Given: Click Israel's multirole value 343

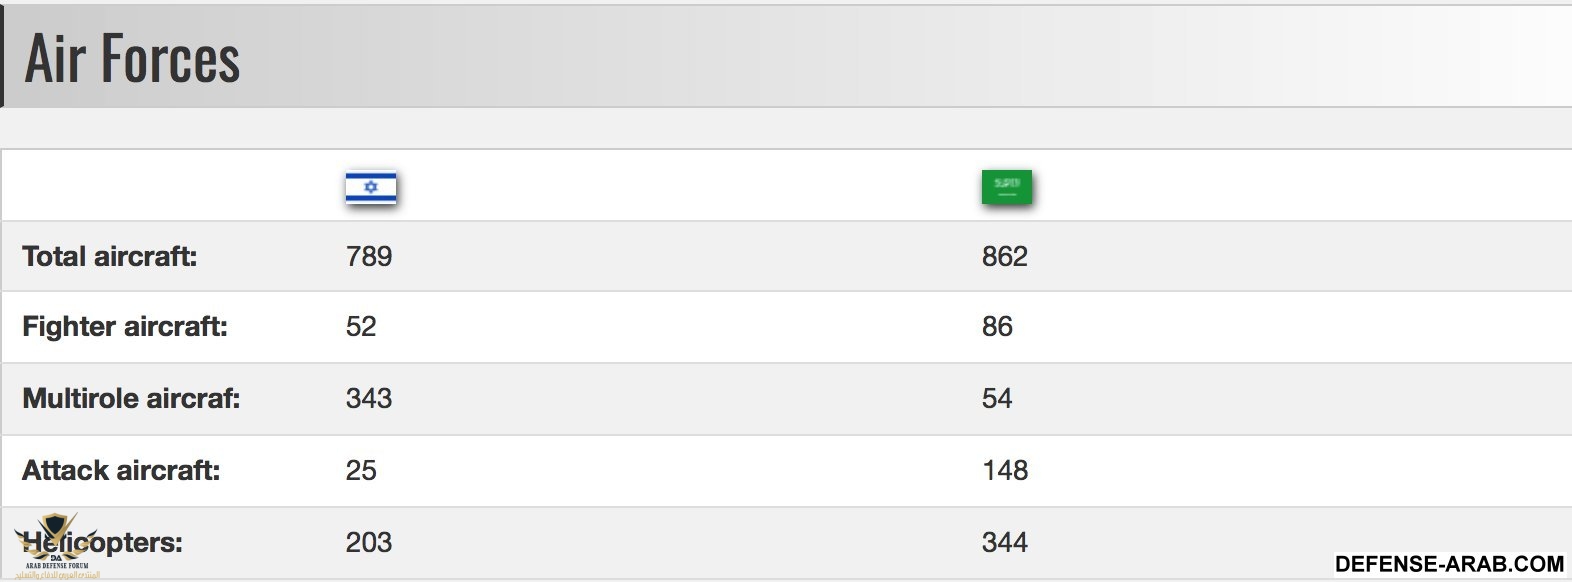Looking at the screenshot, I should [369, 399].
